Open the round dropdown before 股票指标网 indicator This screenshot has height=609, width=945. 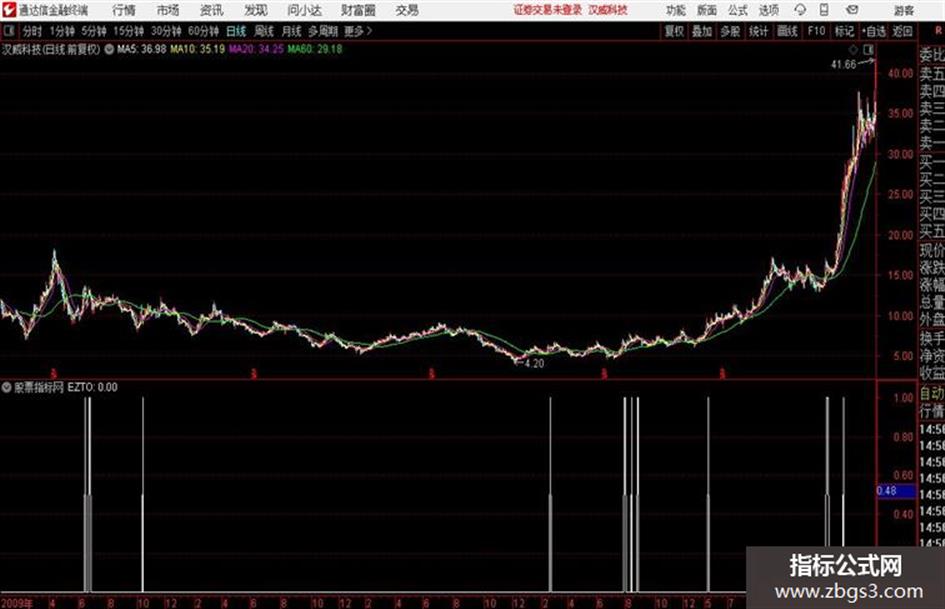tap(6, 387)
